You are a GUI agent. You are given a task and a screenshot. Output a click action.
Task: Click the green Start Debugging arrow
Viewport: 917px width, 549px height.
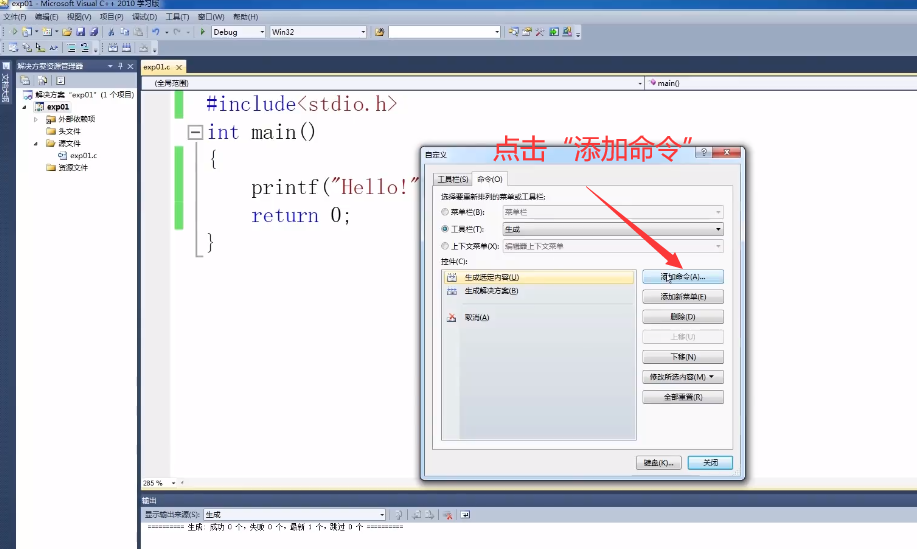(x=202, y=32)
